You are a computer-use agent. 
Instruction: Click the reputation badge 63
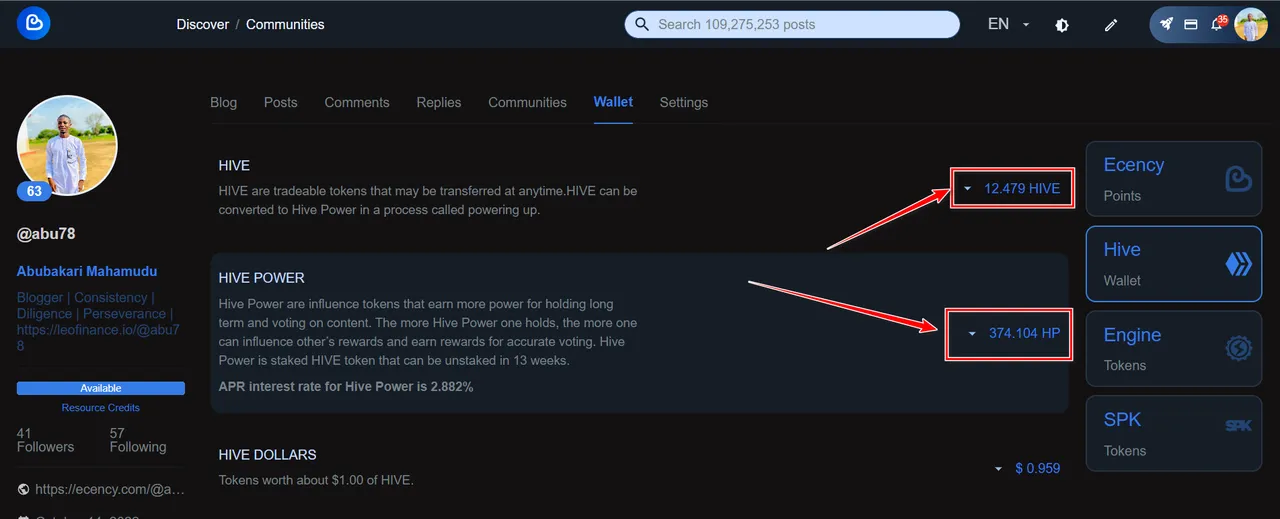(x=34, y=191)
